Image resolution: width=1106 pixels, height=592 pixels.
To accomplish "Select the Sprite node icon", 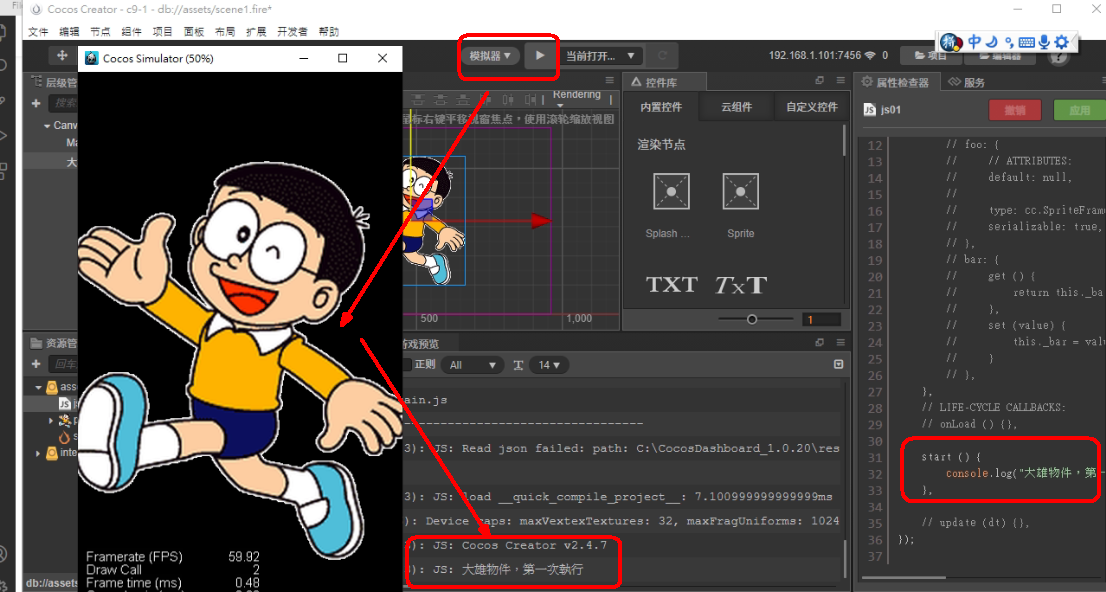I will point(741,191).
